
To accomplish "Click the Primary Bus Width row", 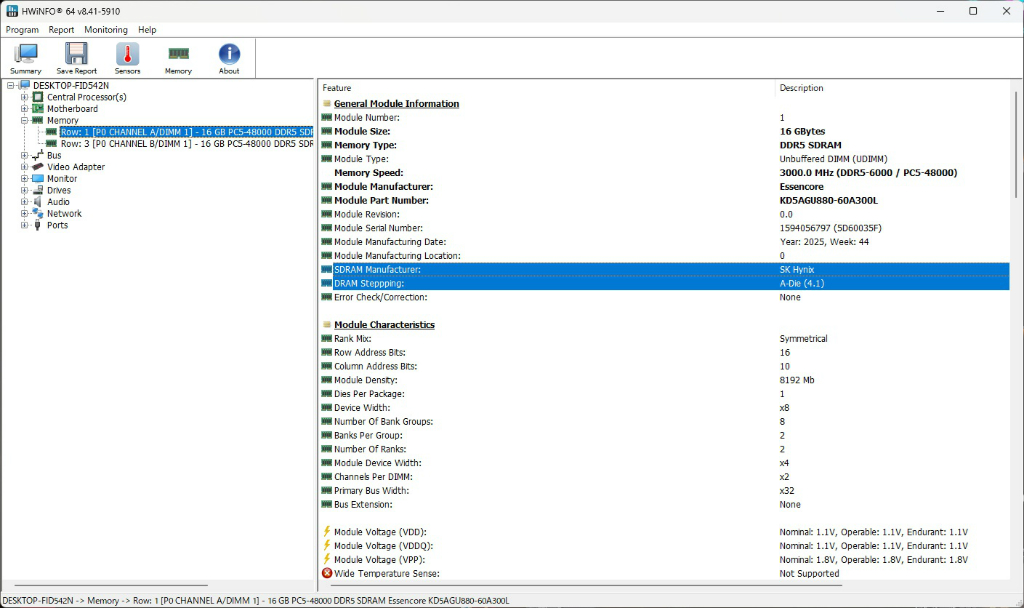I will coord(665,490).
